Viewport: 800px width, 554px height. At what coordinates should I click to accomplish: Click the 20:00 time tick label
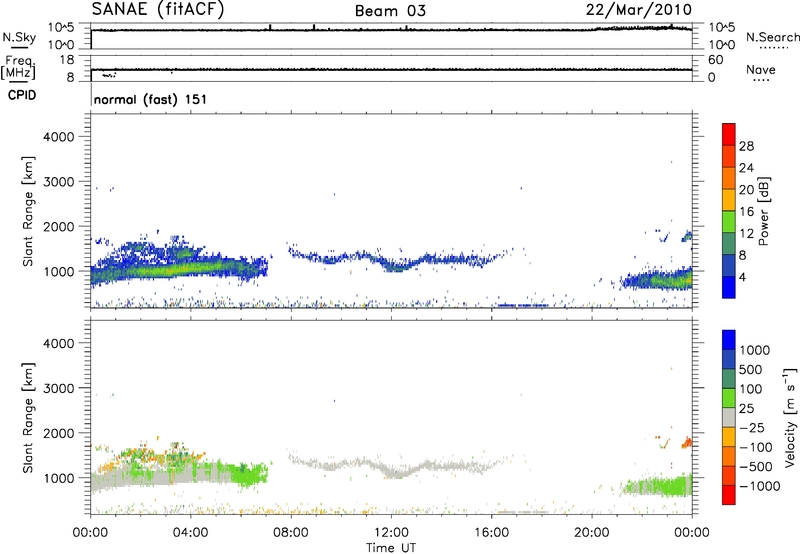[x=592, y=533]
